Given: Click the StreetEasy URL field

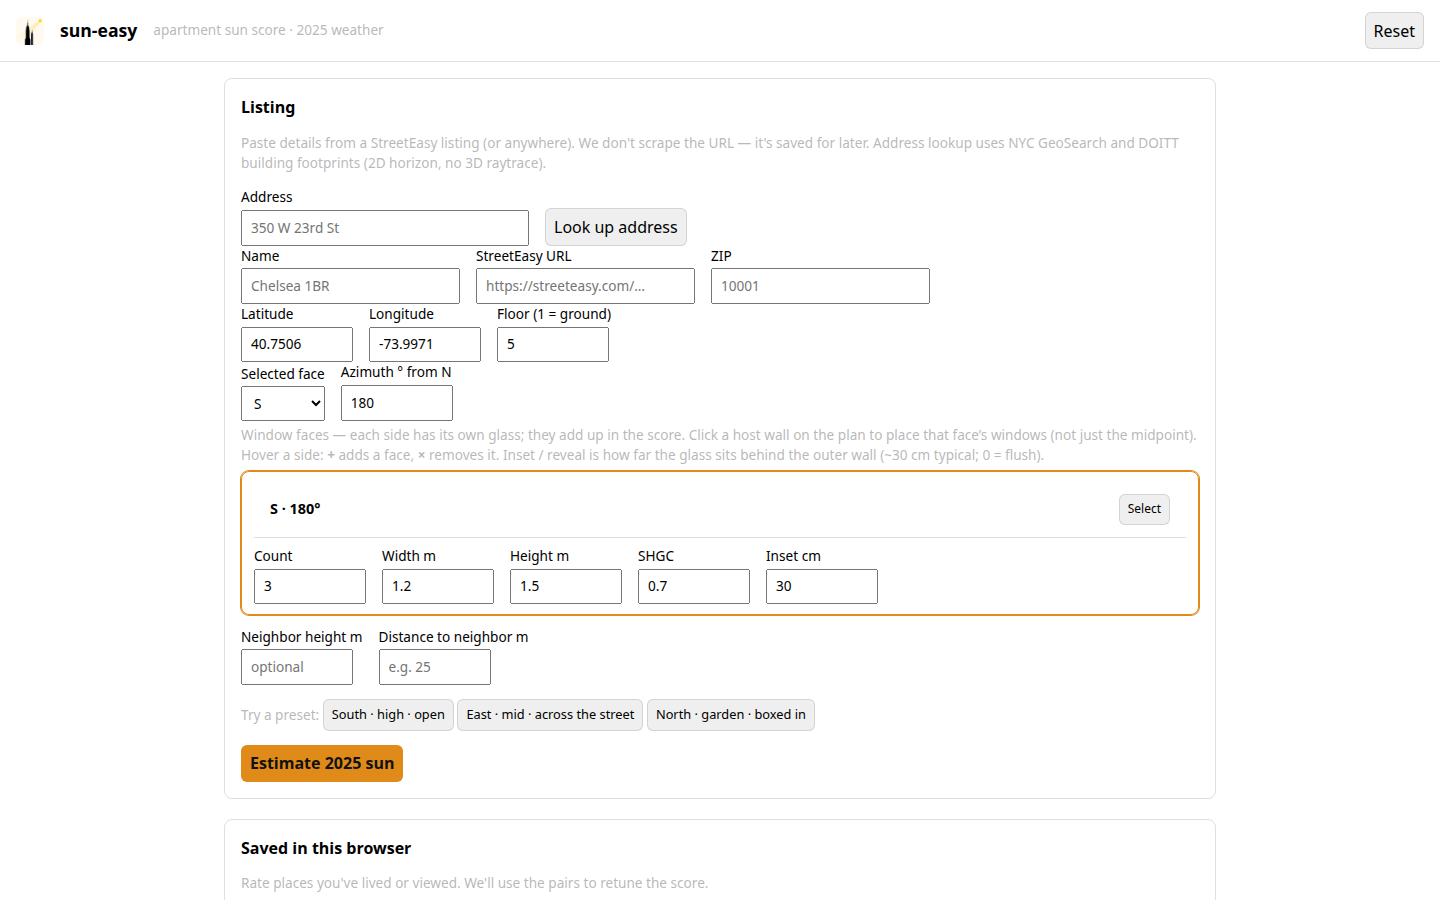Looking at the screenshot, I should 585,286.
